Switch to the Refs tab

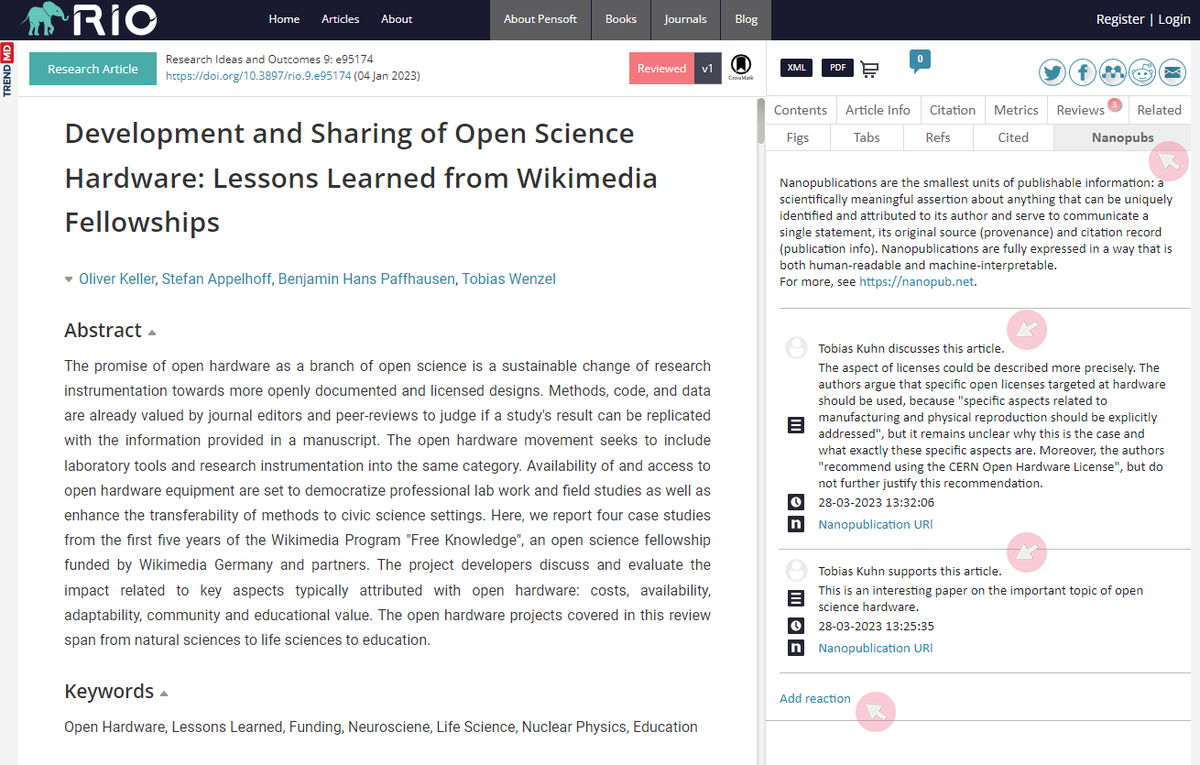938,137
